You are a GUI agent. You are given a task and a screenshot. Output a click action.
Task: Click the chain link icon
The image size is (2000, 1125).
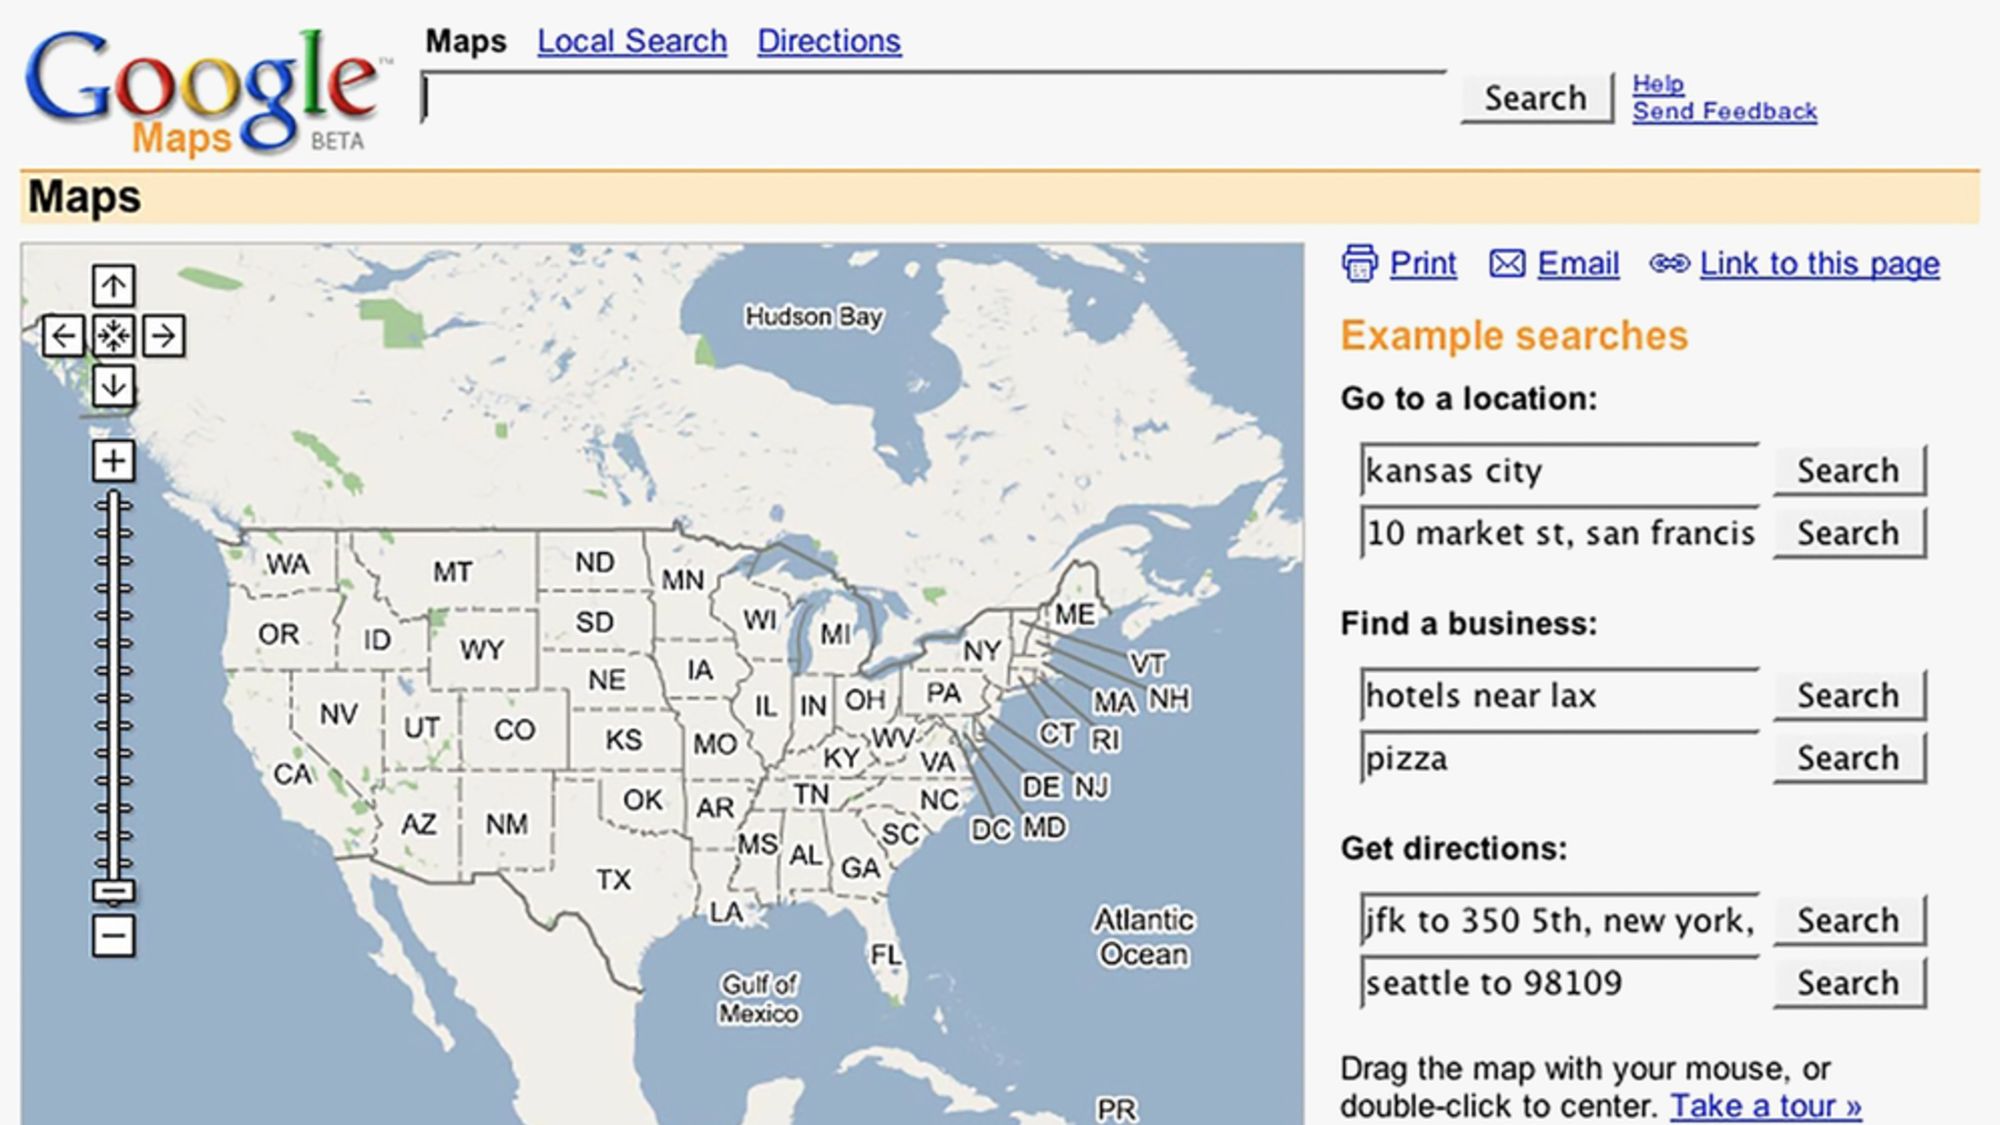(1669, 264)
